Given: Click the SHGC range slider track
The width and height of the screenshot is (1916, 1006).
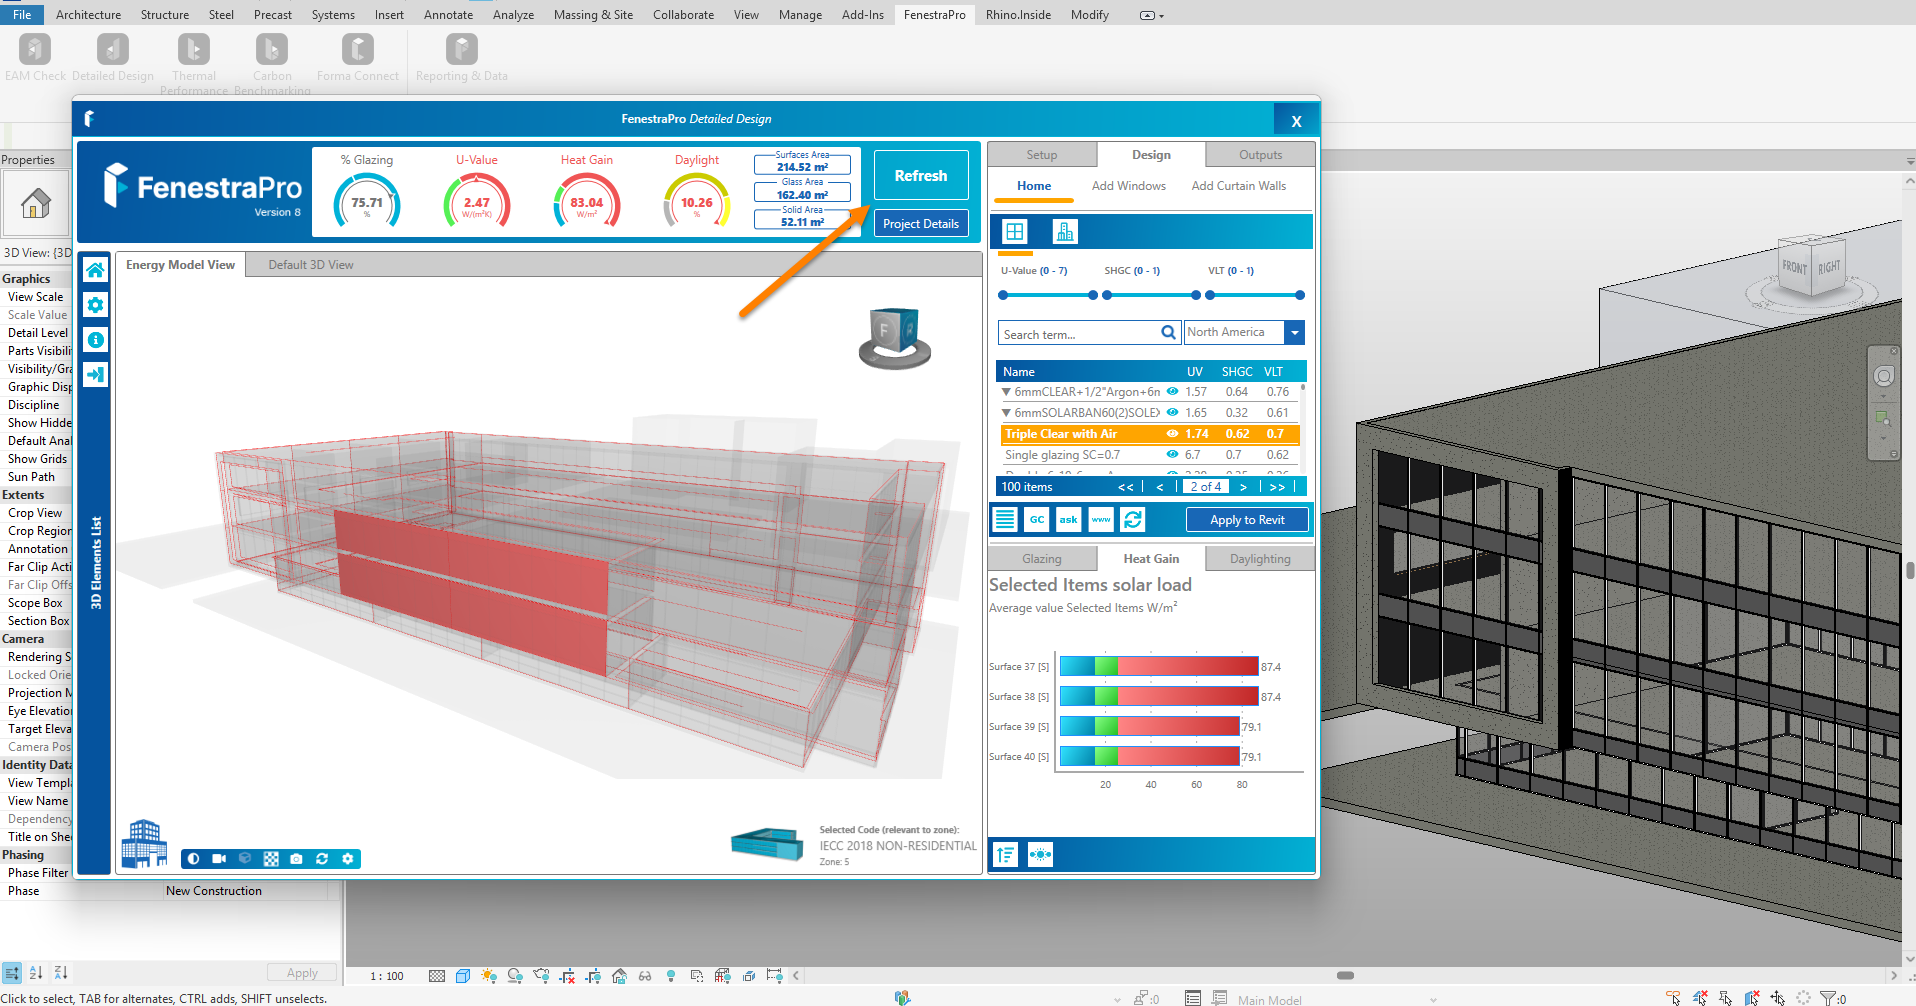Looking at the screenshot, I should tap(1151, 295).
